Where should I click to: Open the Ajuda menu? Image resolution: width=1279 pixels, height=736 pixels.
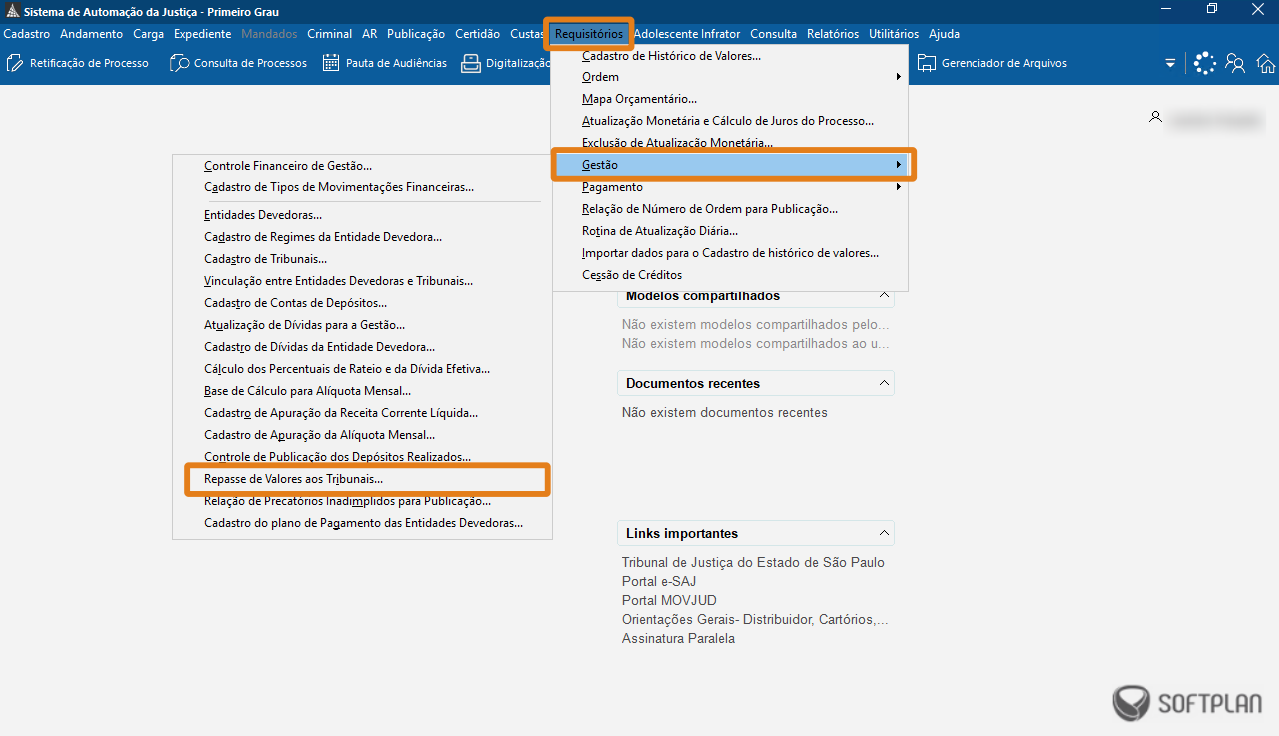click(944, 34)
